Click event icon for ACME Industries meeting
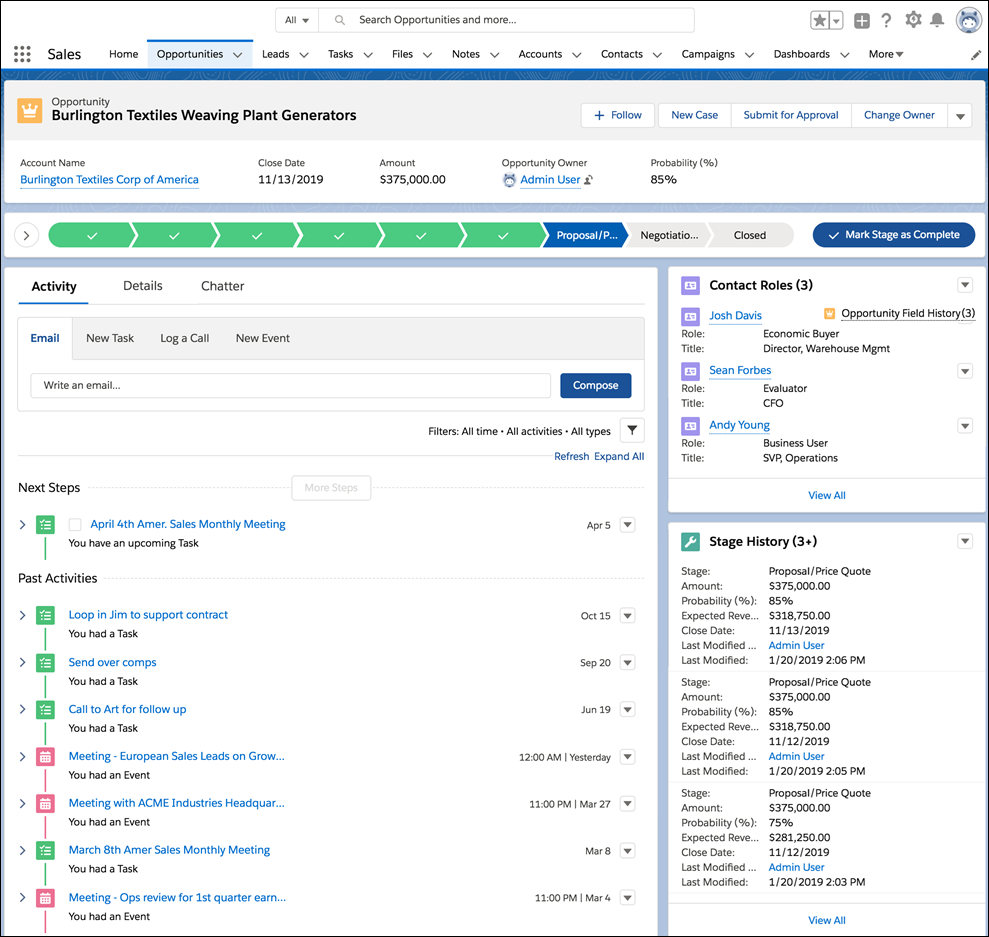989x937 pixels. pyautogui.click(x=45, y=803)
